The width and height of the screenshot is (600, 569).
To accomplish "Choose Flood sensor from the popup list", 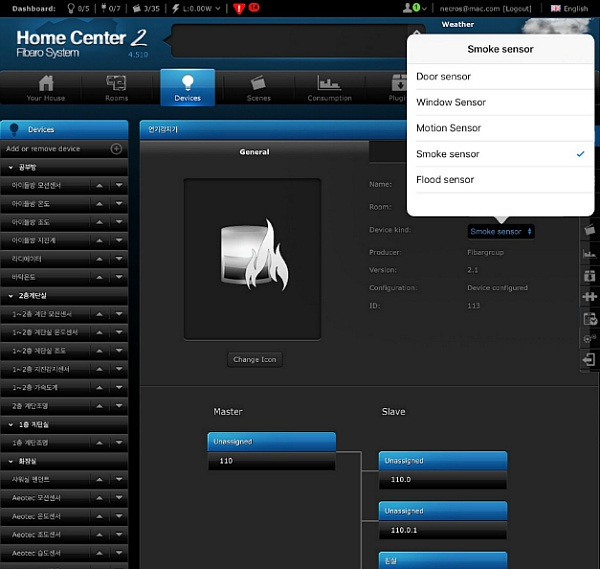I will tap(500, 179).
